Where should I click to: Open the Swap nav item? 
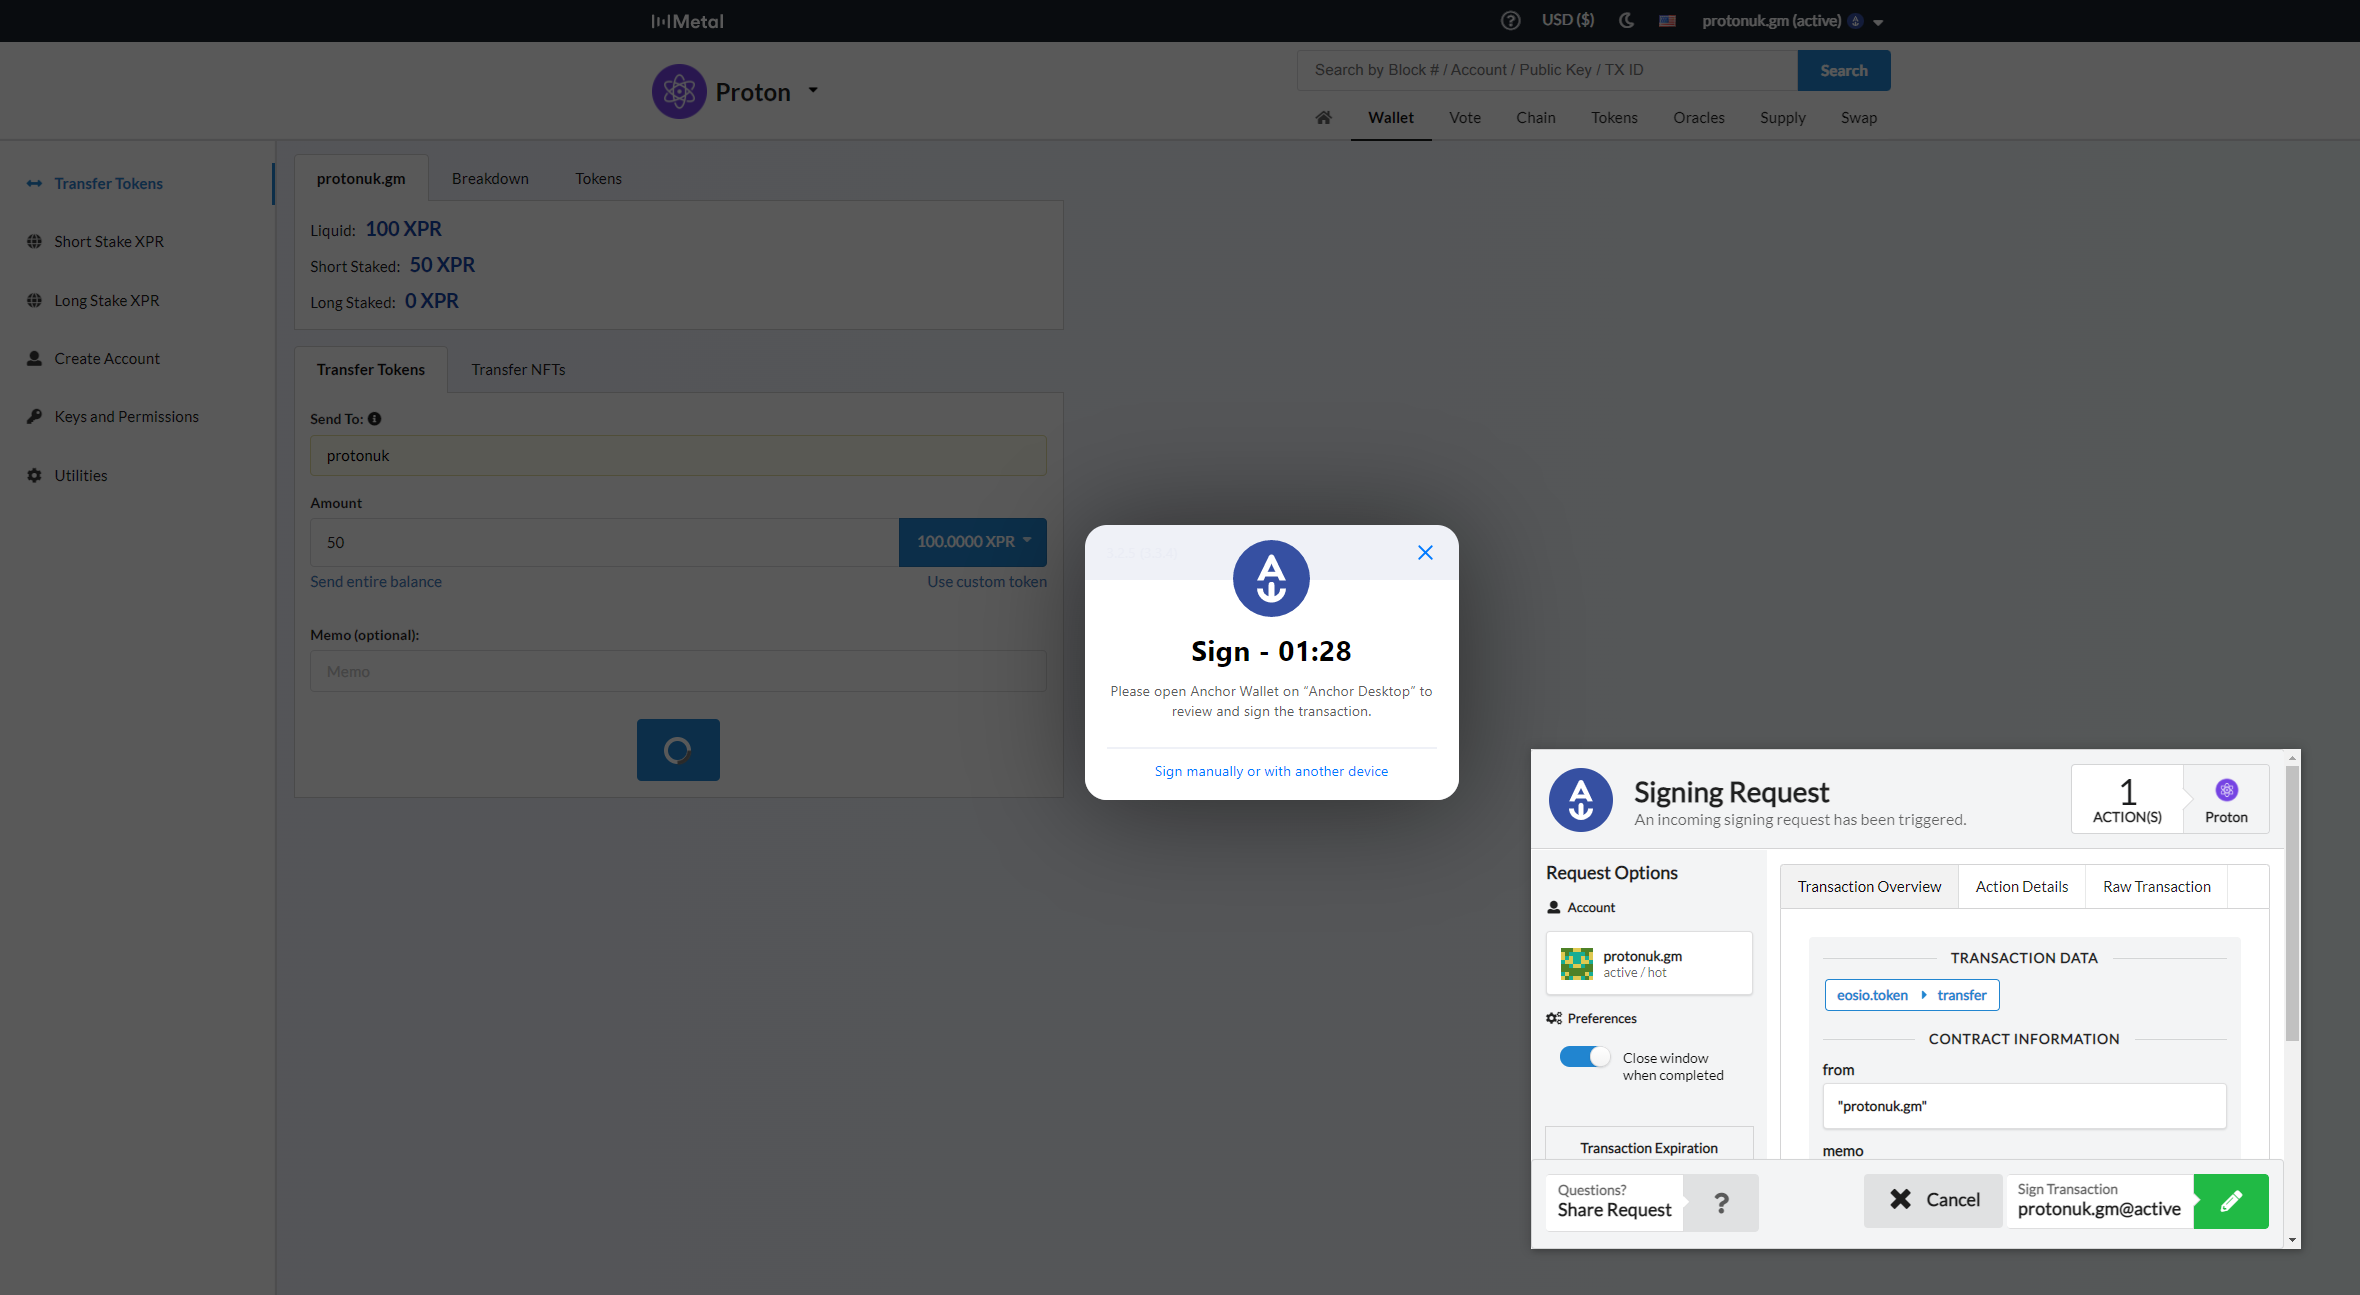pyautogui.click(x=1859, y=118)
